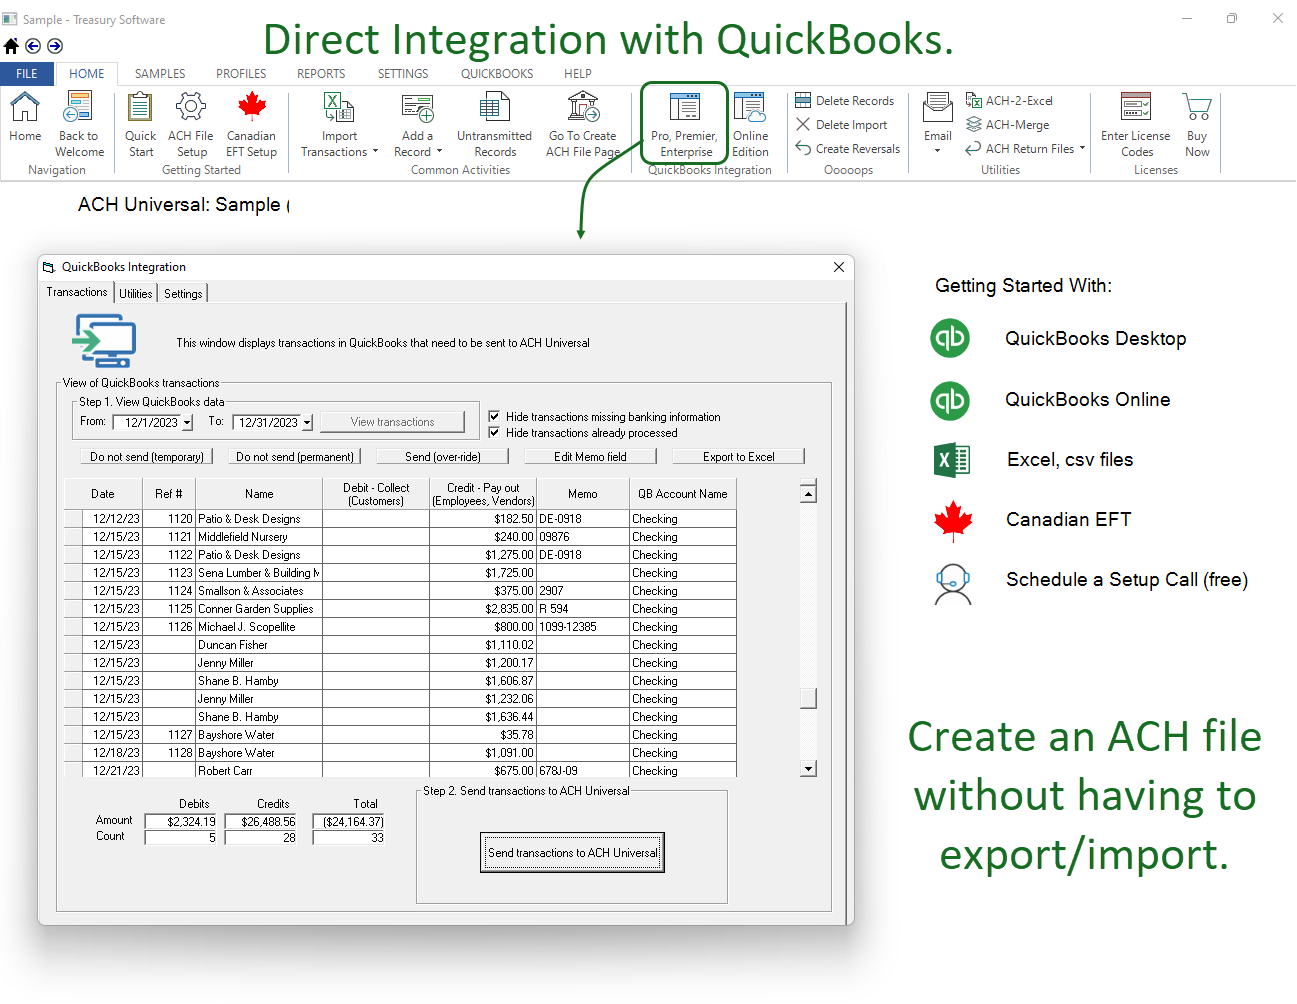1297x1004 pixels.
Task: Toggle Hide transactions missing banking information
Action: (494, 416)
